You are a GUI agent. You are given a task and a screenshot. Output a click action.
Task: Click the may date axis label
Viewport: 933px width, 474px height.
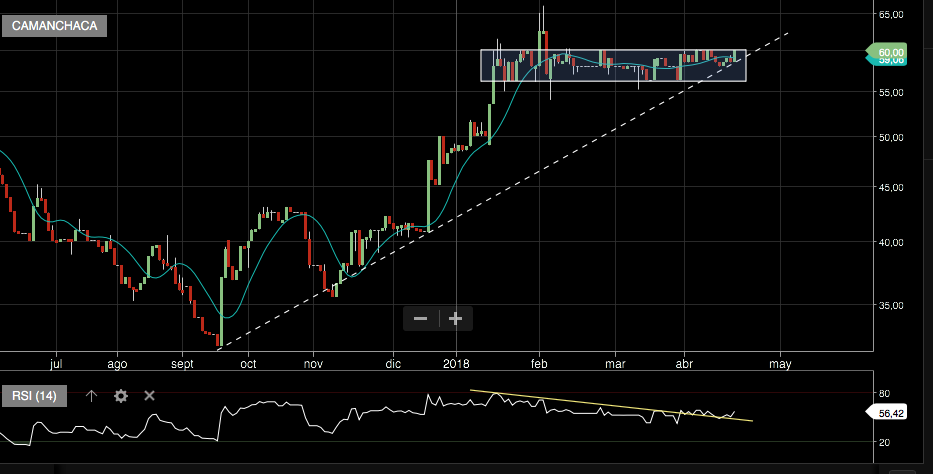(x=780, y=364)
